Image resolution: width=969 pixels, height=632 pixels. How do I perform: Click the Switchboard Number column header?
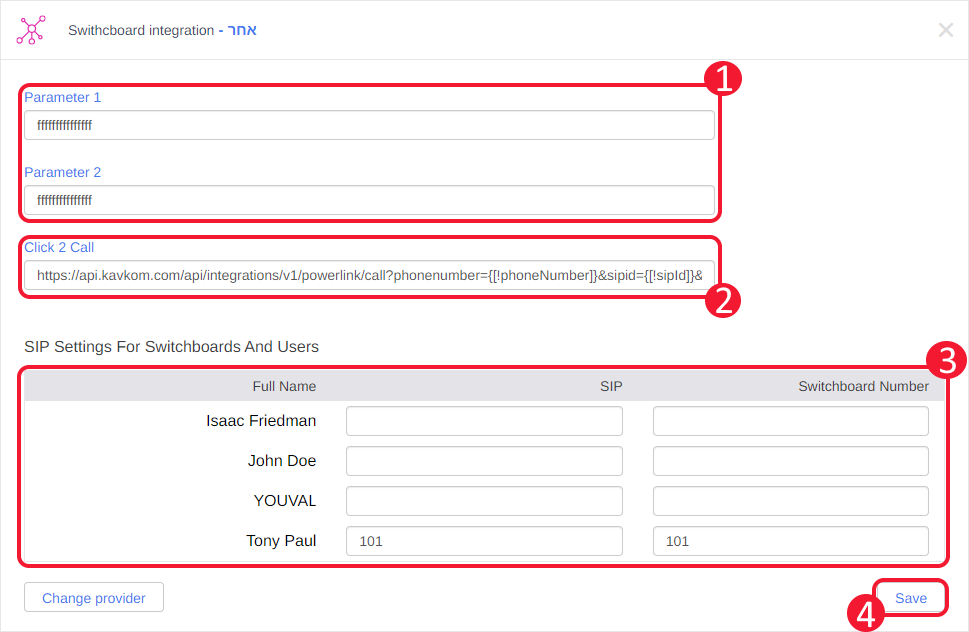[863, 386]
